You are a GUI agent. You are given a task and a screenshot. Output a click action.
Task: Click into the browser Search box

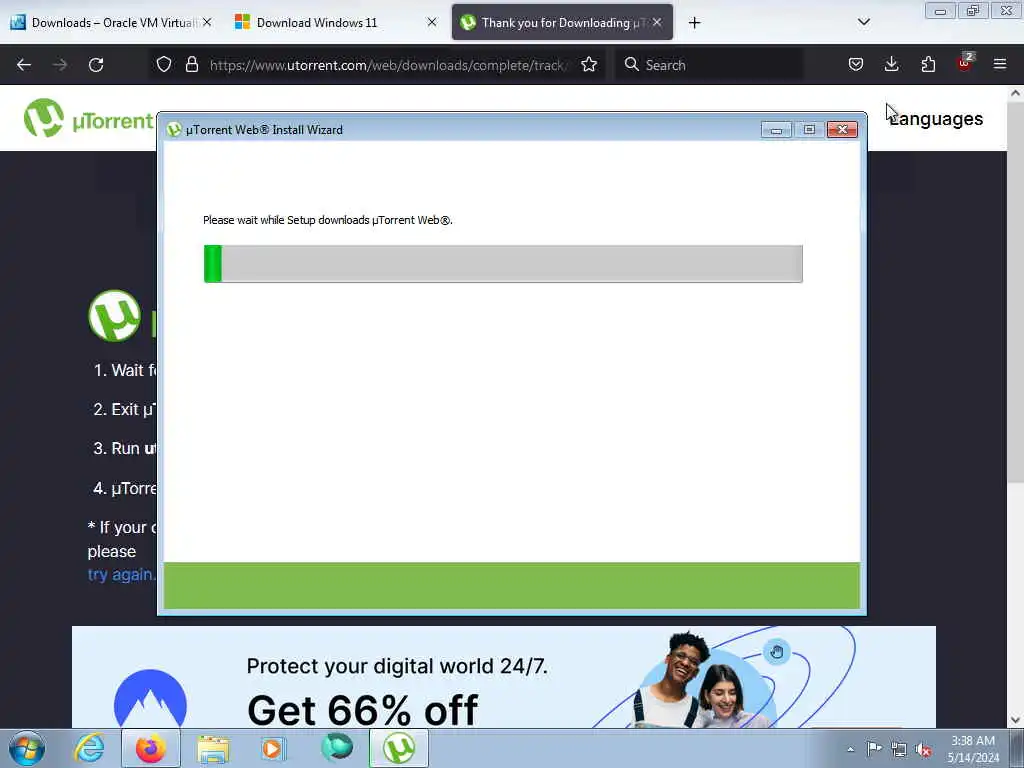[x=709, y=65]
